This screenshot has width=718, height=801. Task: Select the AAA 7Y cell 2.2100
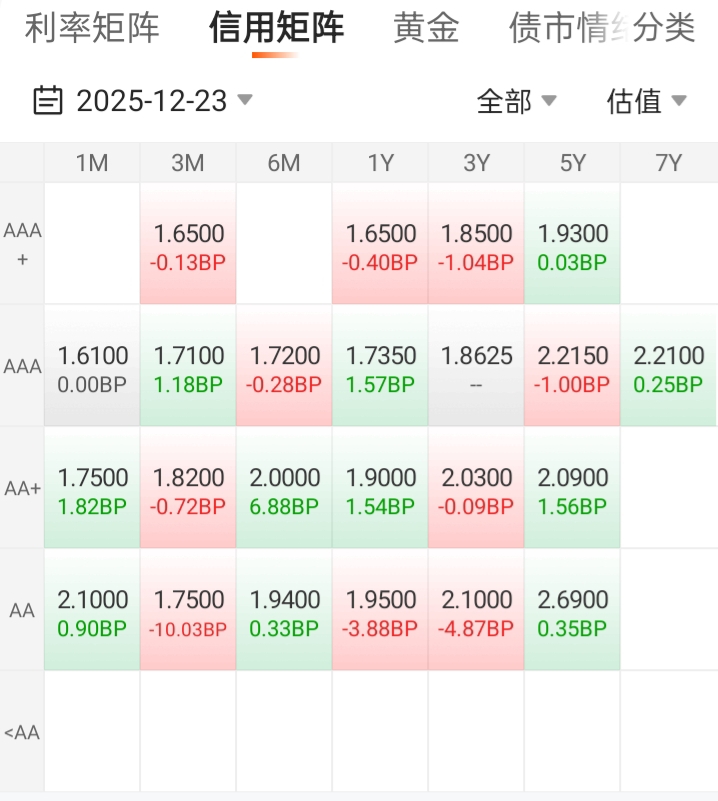click(669, 367)
